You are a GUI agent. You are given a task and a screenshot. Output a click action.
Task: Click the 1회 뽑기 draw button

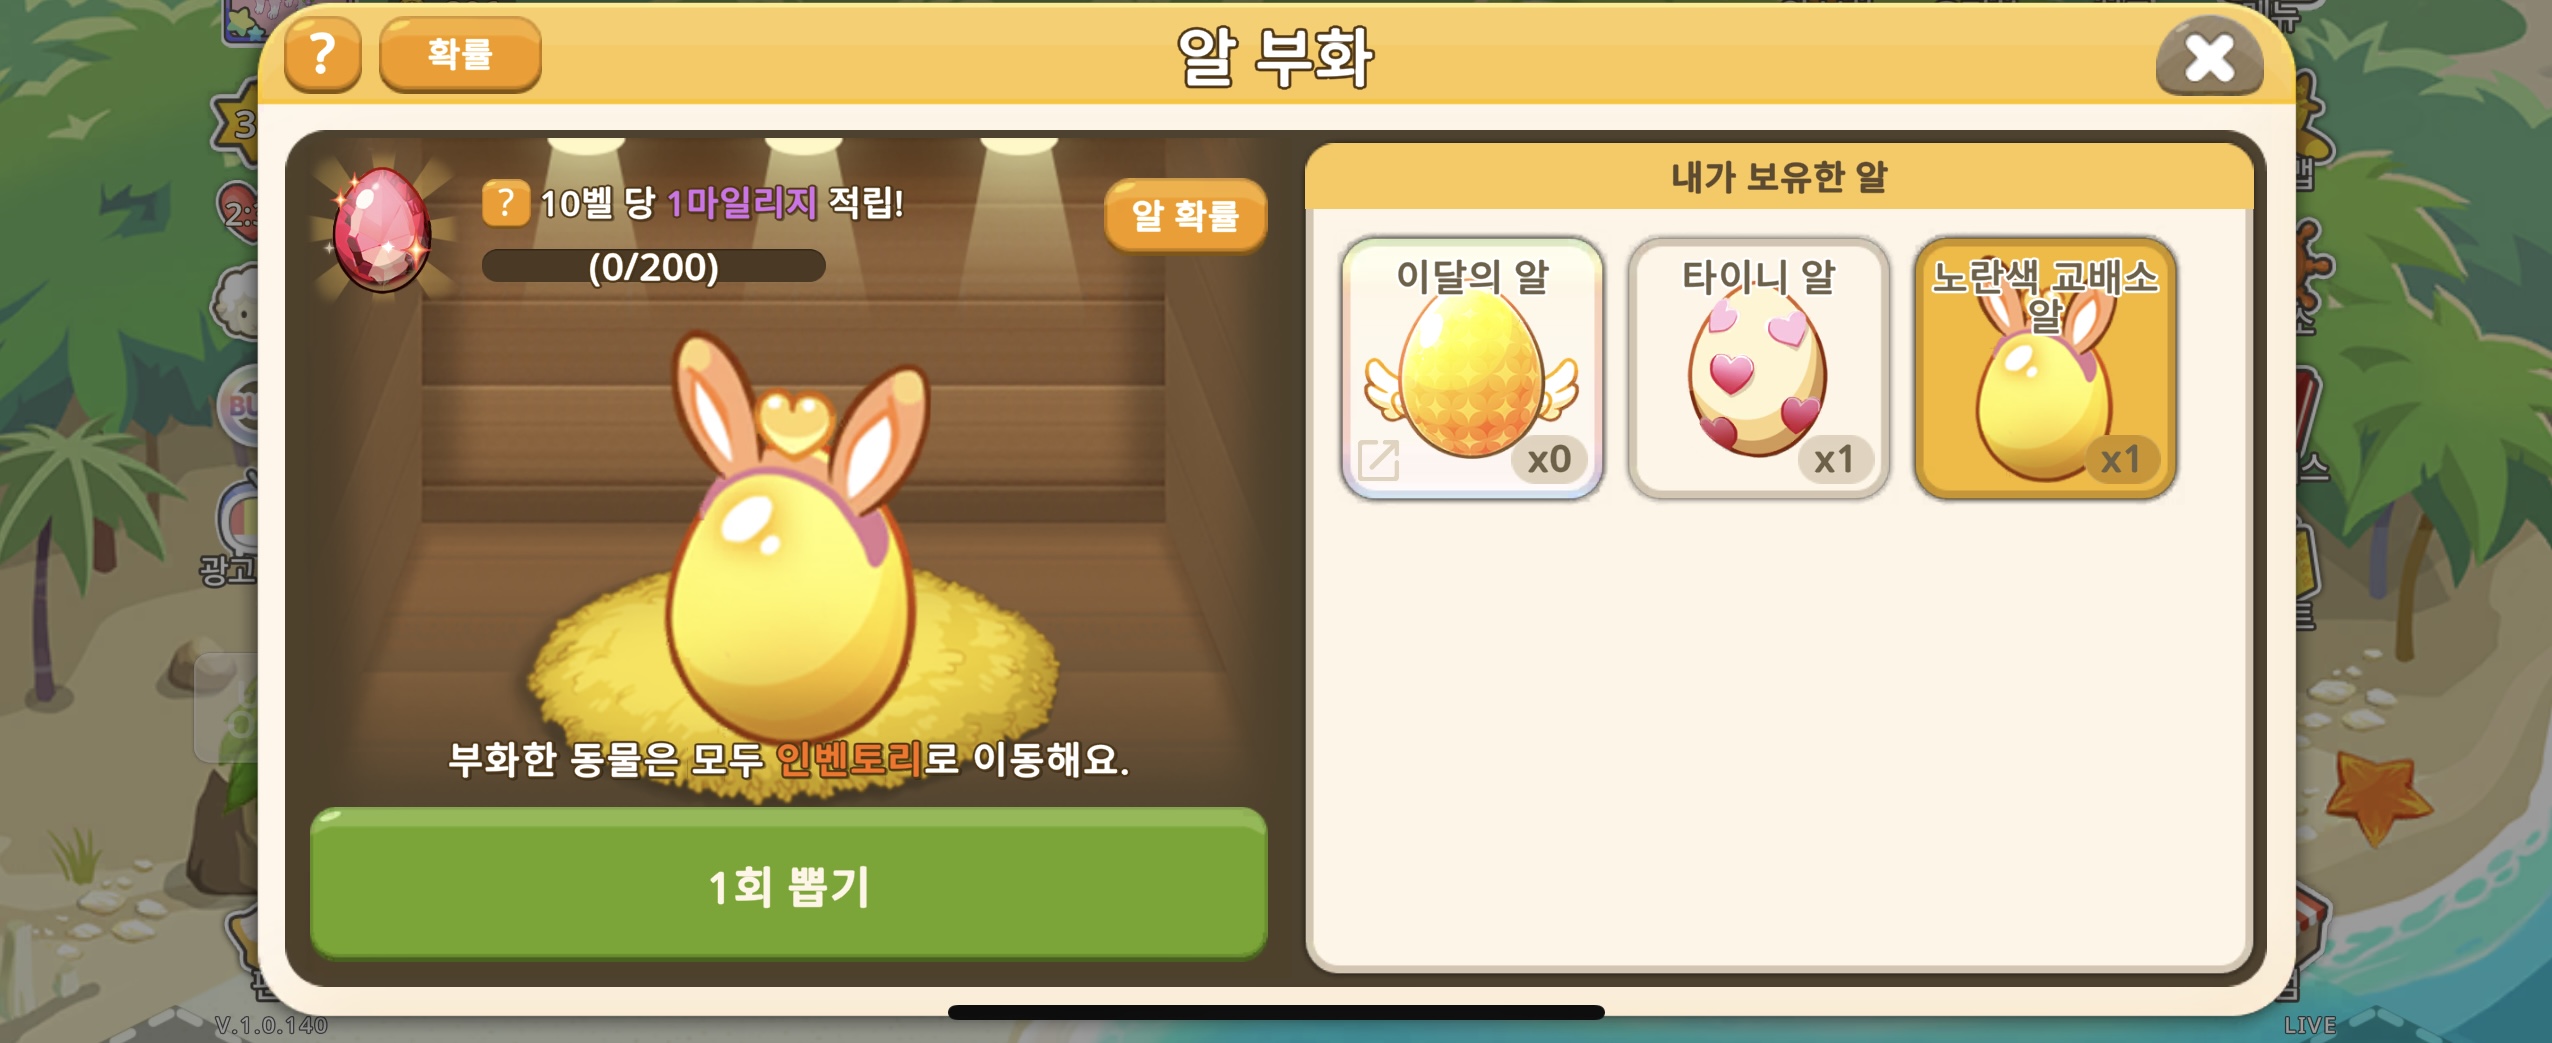coord(788,884)
